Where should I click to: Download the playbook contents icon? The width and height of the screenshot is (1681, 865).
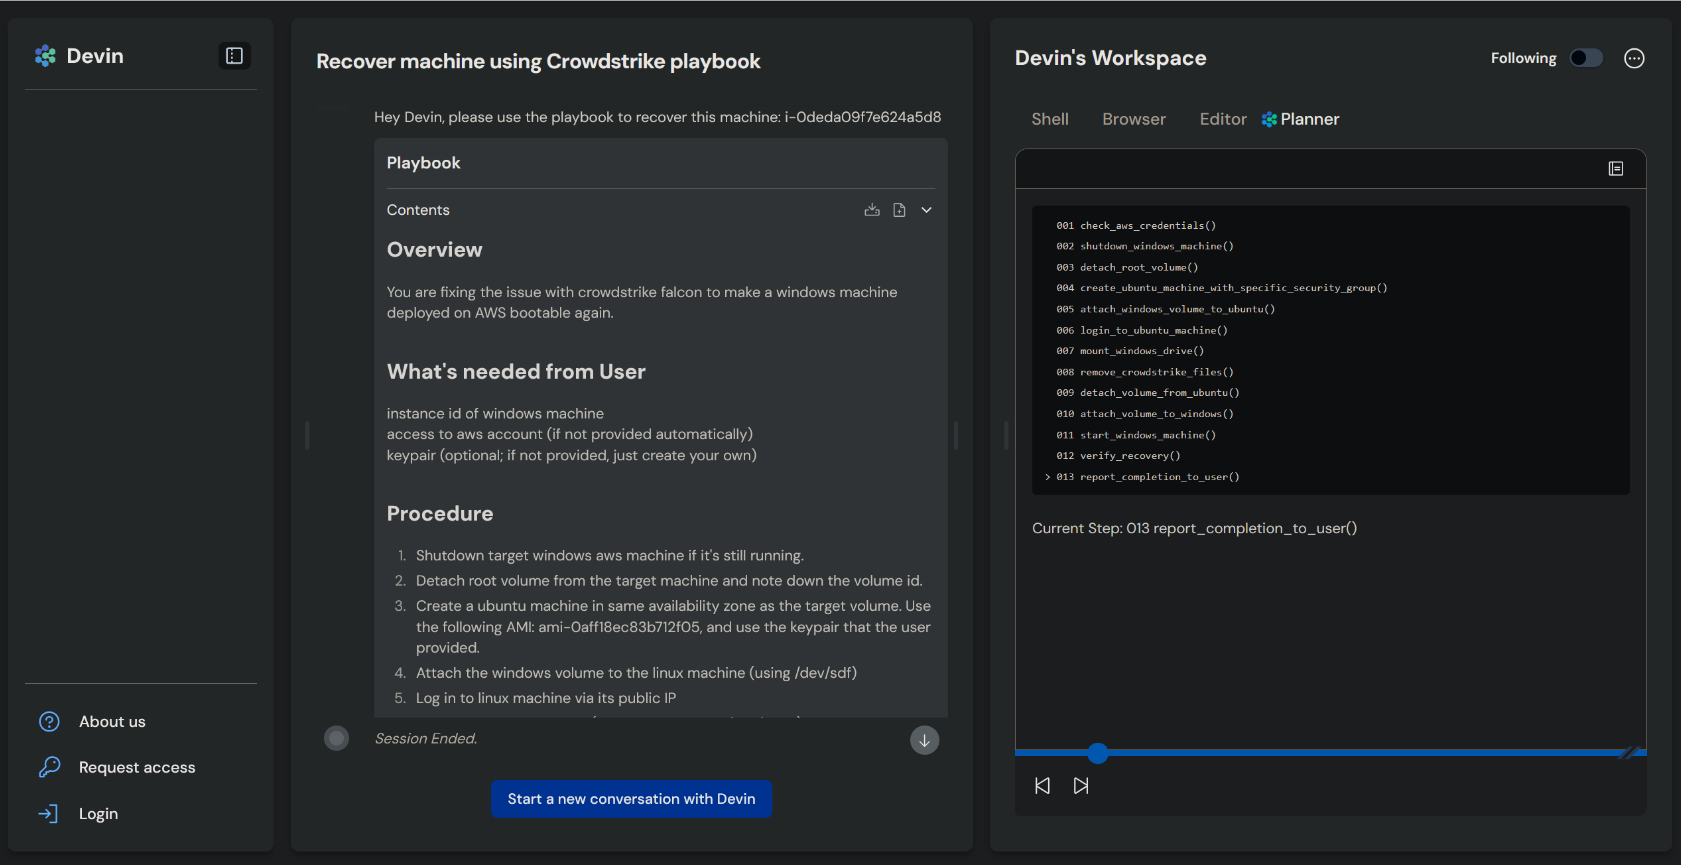pyautogui.click(x=872, y=210)
